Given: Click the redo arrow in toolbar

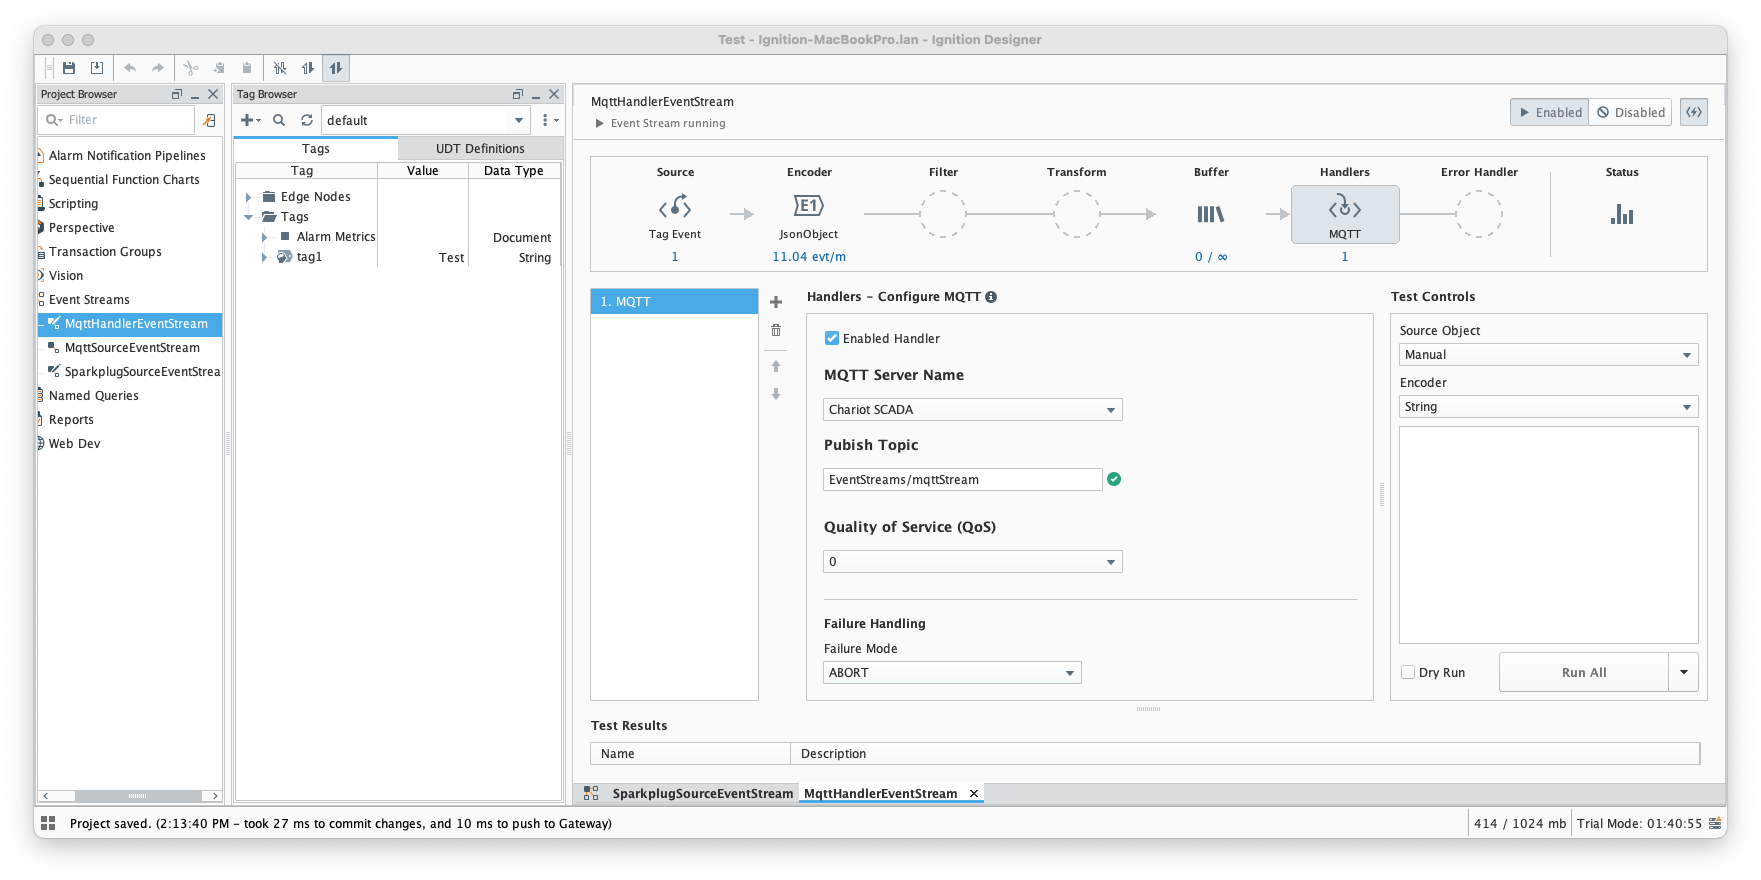Looking at the screenshot, I should (x=158, y=68).
